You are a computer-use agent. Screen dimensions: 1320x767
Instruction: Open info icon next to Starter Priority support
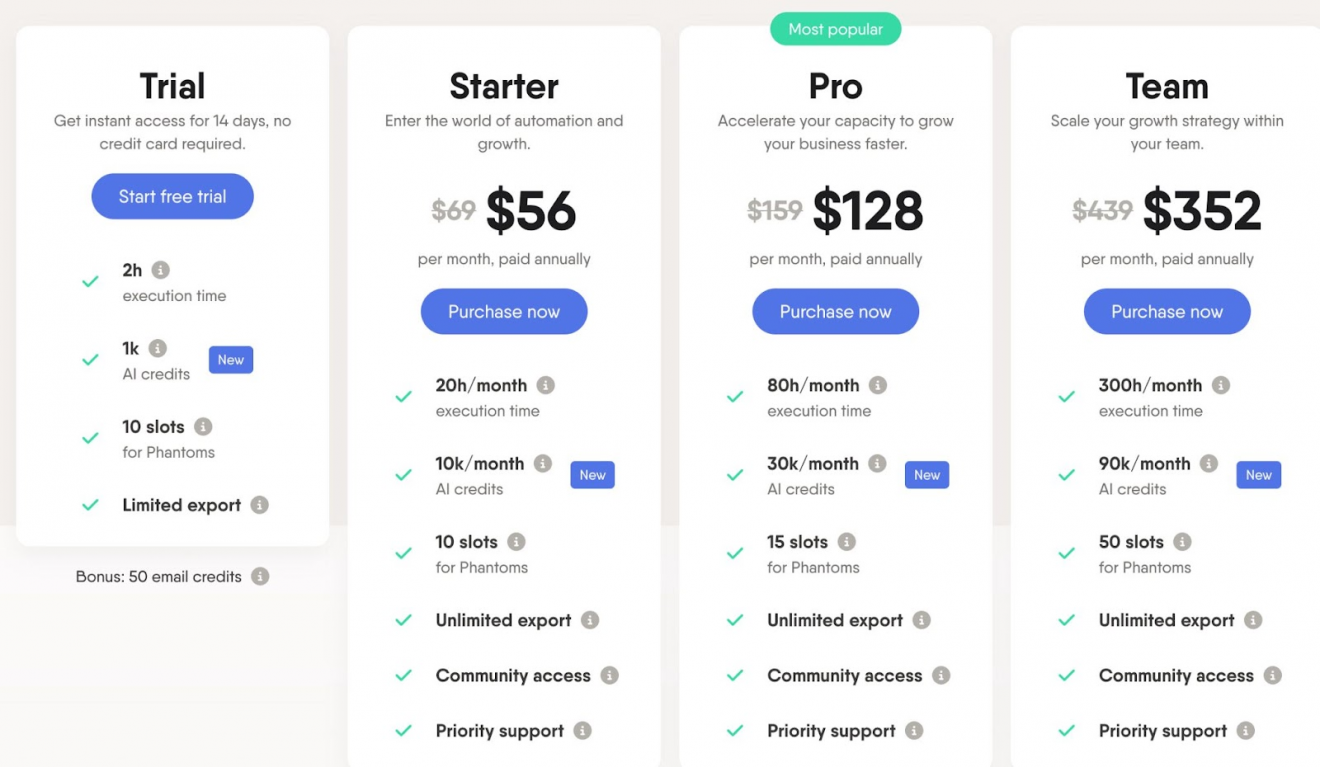pyautogui.click(x=582, y=731)
